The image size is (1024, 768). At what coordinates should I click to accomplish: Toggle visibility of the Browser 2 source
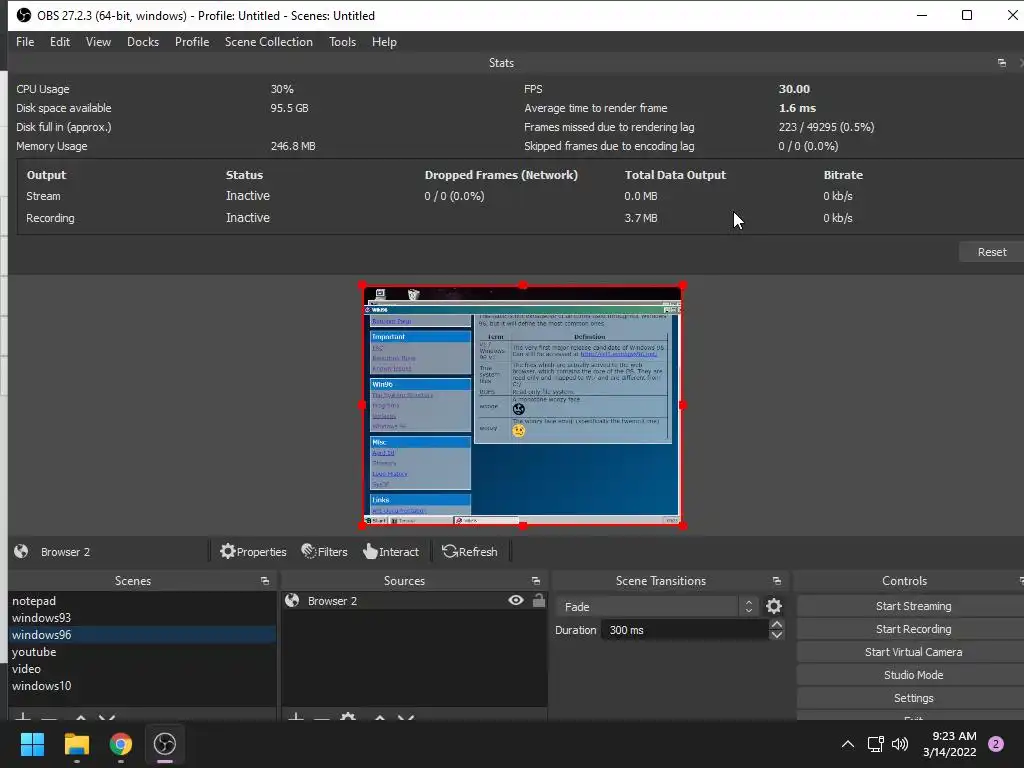click(x=515, y=600)
